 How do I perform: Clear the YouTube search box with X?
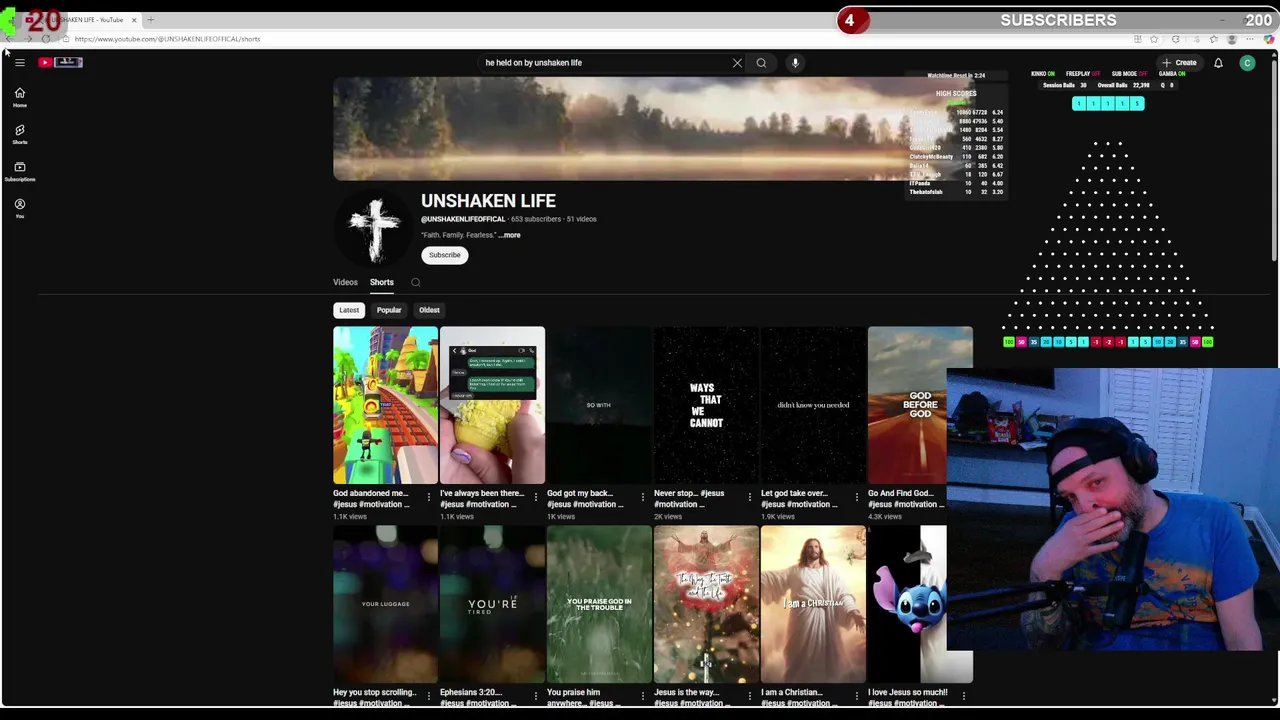tap(737, 63)
